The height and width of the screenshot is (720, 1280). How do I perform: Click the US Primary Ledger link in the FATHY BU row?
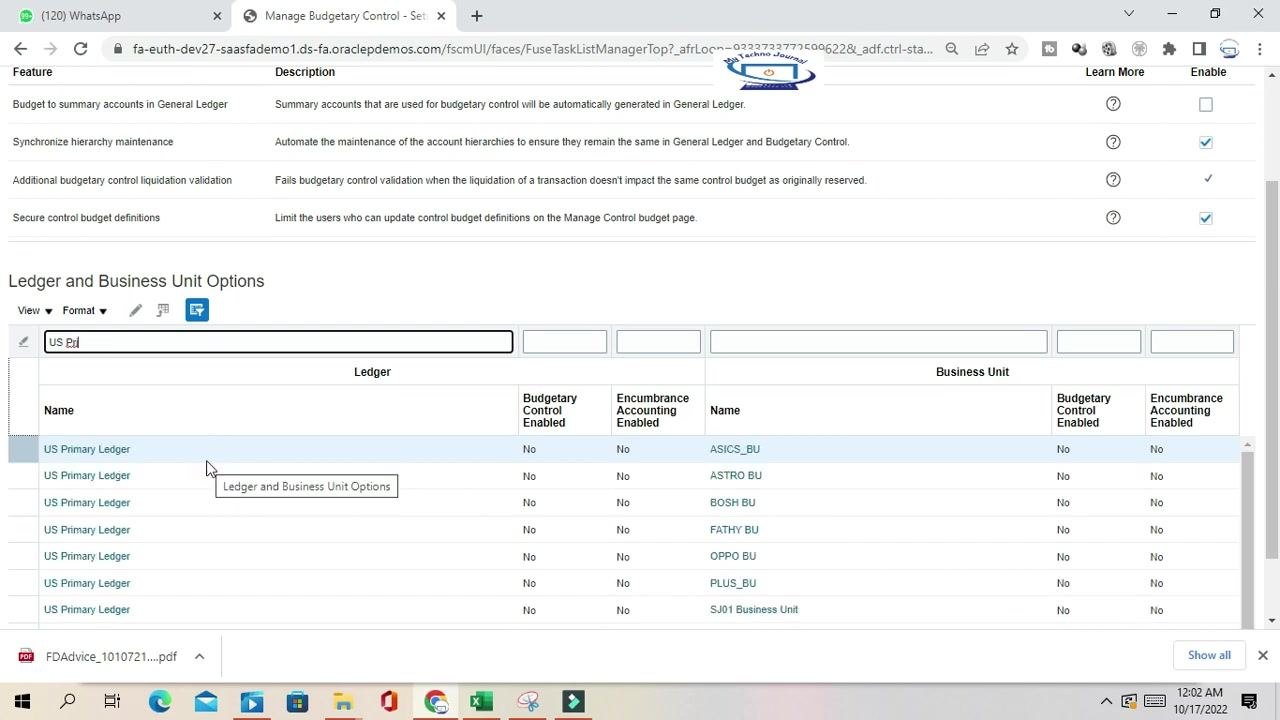(x=87, y=530)
